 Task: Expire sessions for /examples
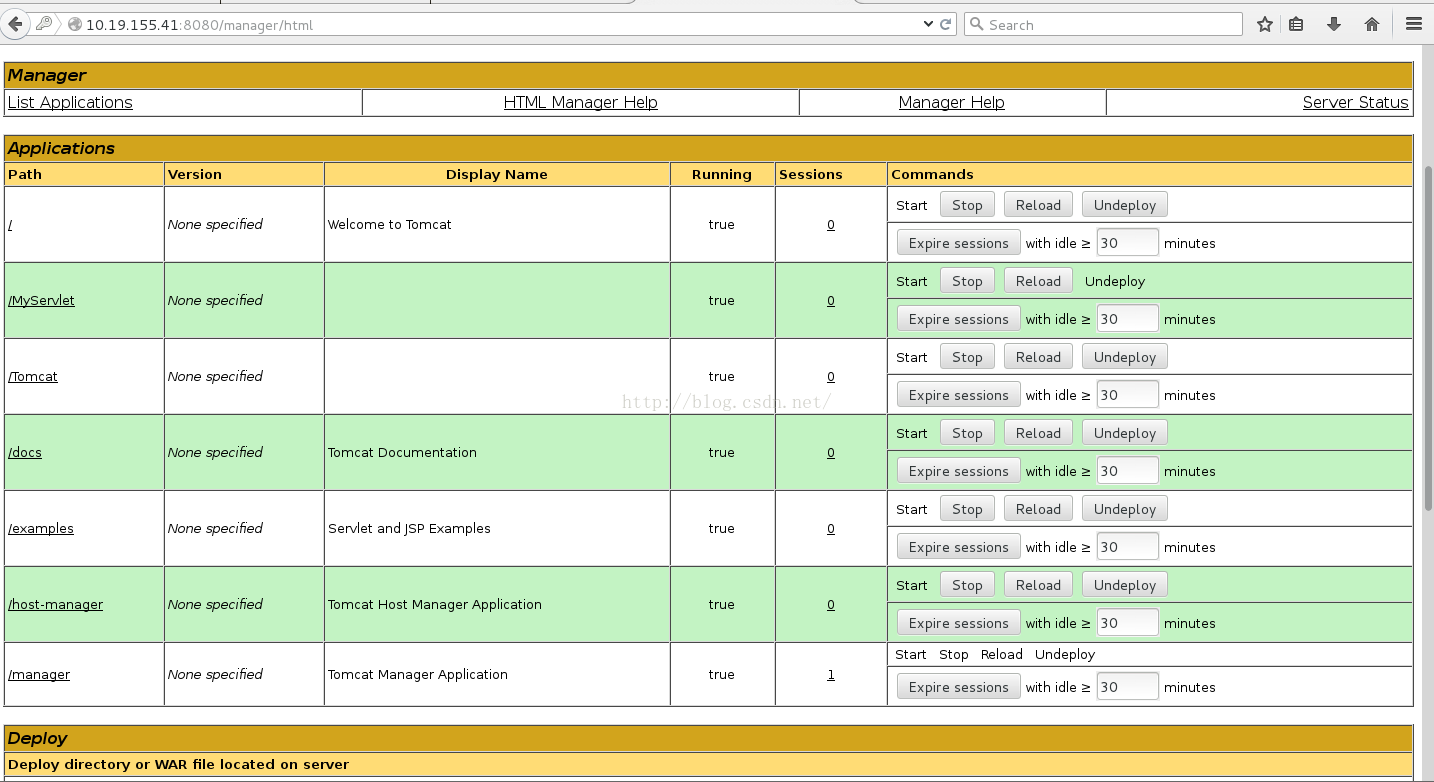(959, 547)
